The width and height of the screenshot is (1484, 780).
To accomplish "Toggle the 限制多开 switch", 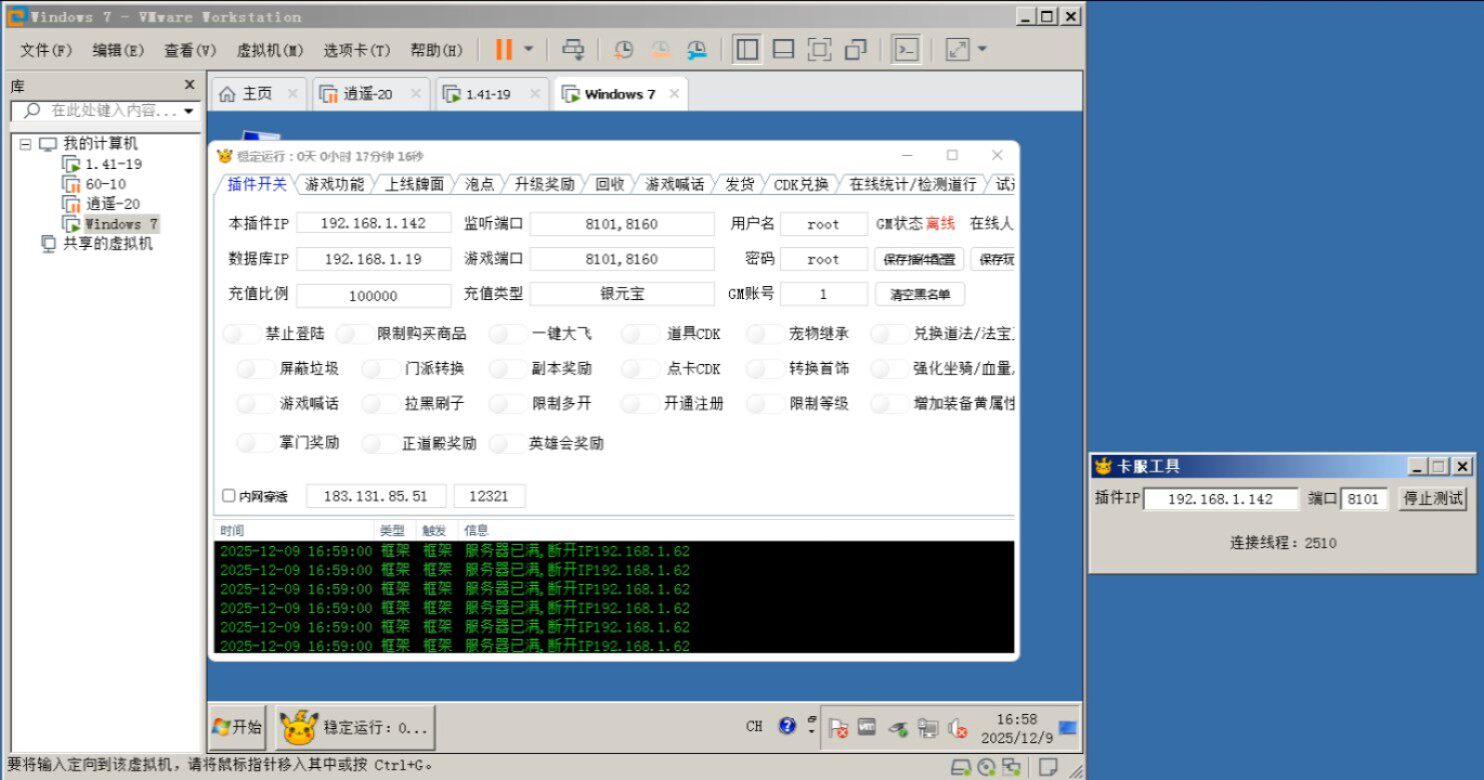I will click(508, 404).
